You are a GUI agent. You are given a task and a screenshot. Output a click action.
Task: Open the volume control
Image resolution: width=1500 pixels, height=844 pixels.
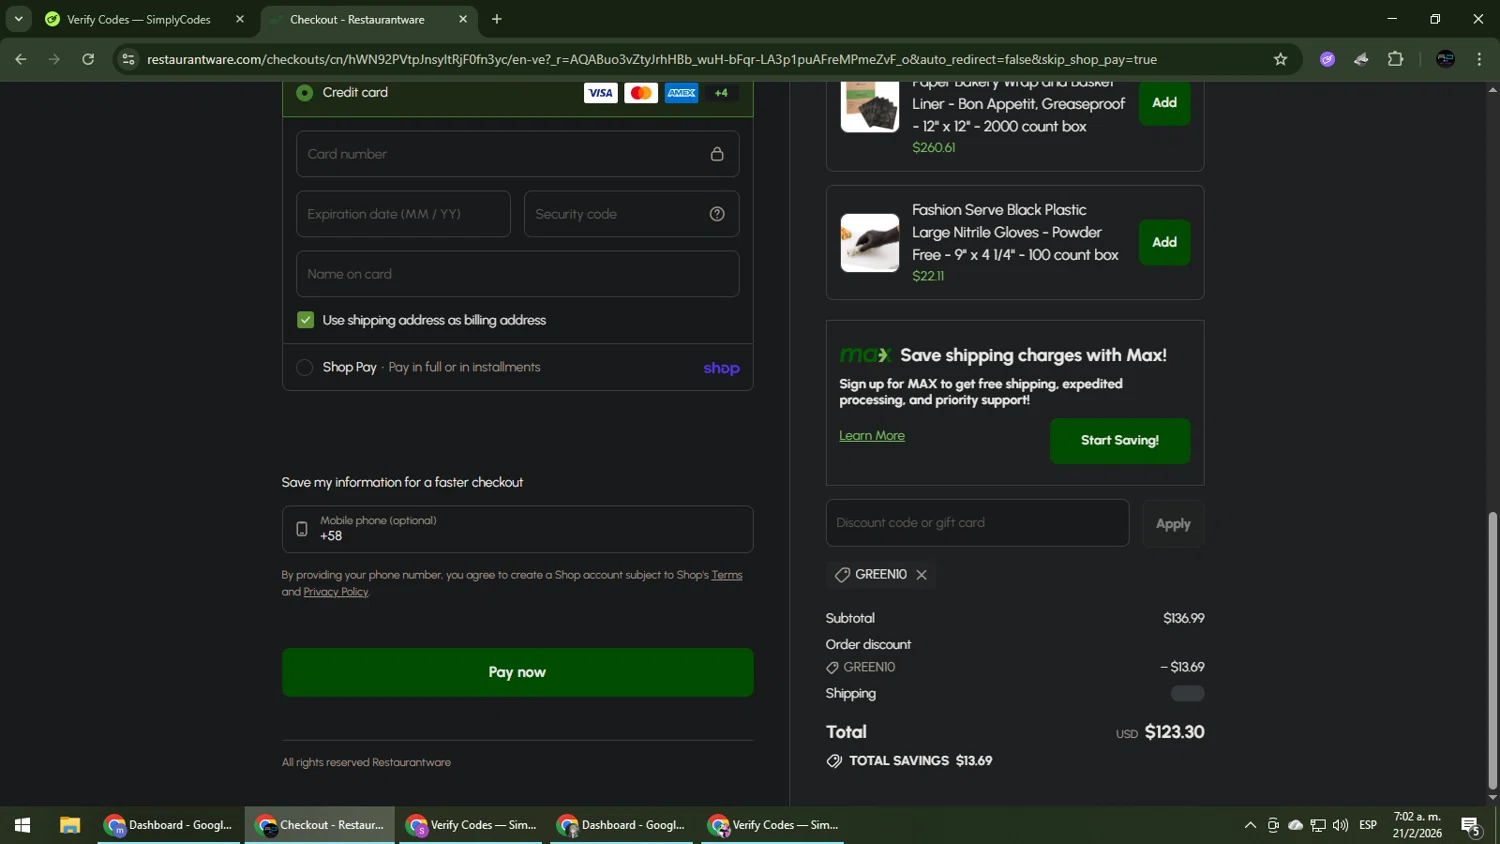1340,825
